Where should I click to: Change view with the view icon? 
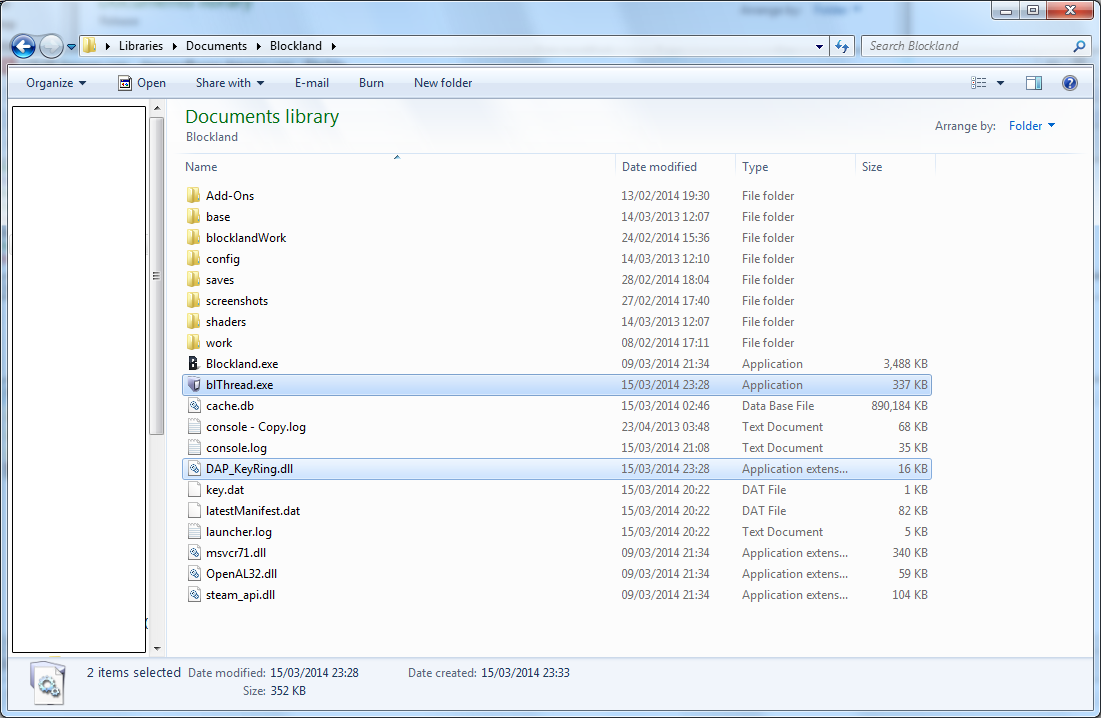click(x=979, y=83)
